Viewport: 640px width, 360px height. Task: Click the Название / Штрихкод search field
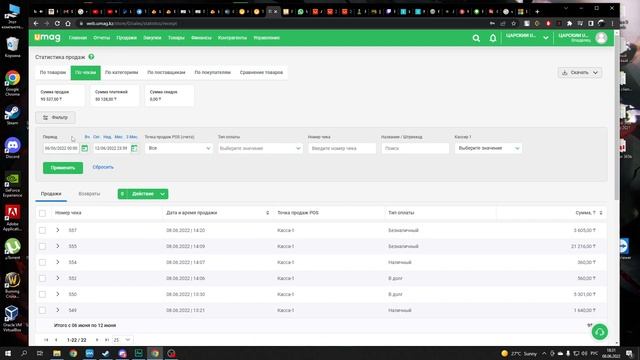(415, 148)
